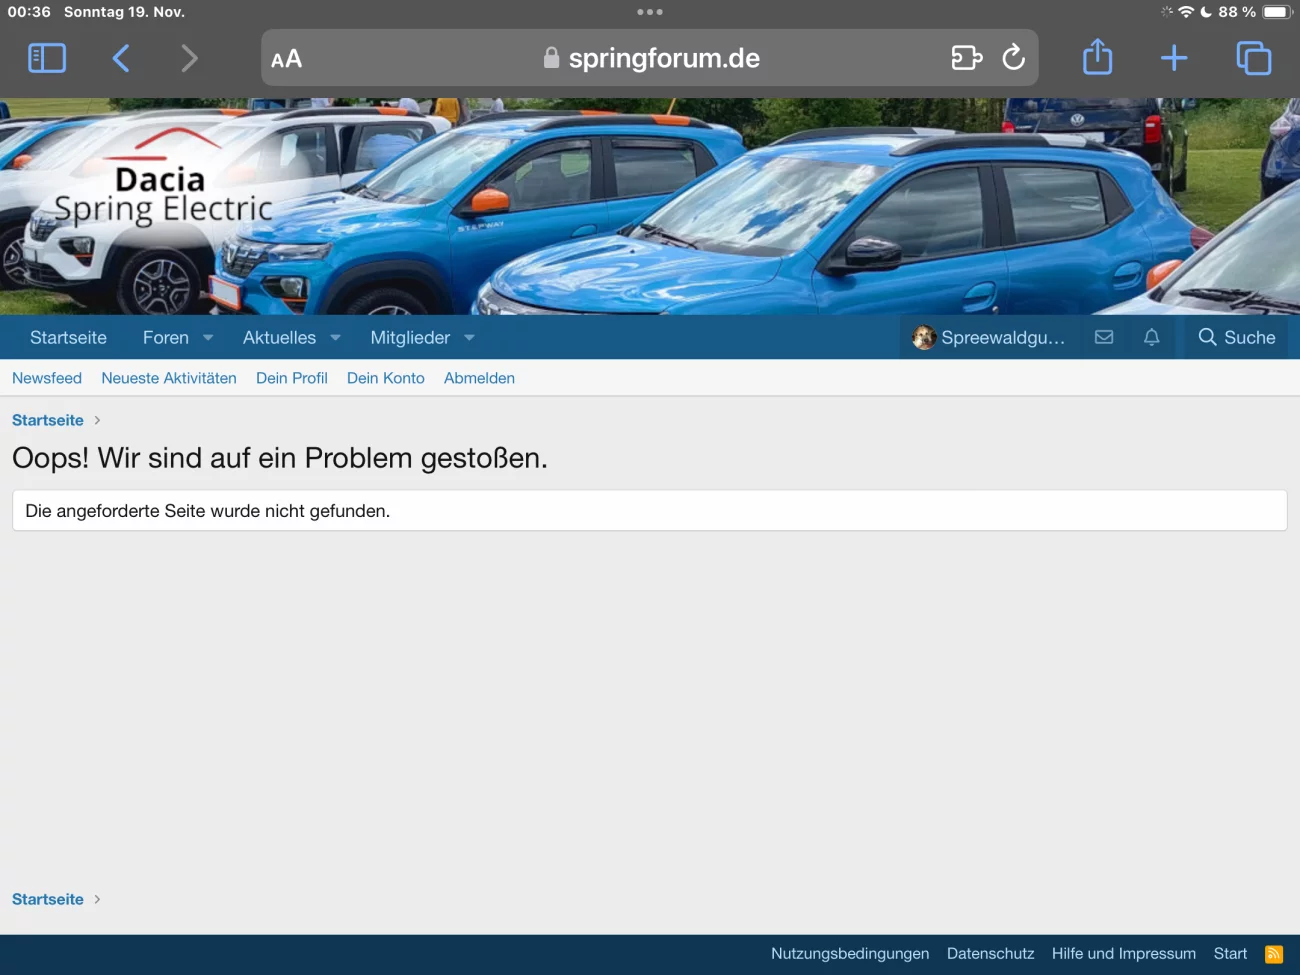Open the Startseite navigation tab
The image size is (1300, 975).
click(x=68, y=338)
